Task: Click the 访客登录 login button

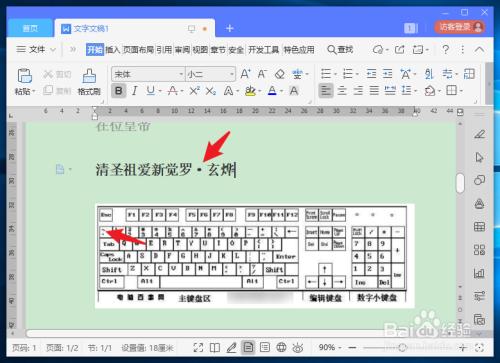Action: pos(460,27)
